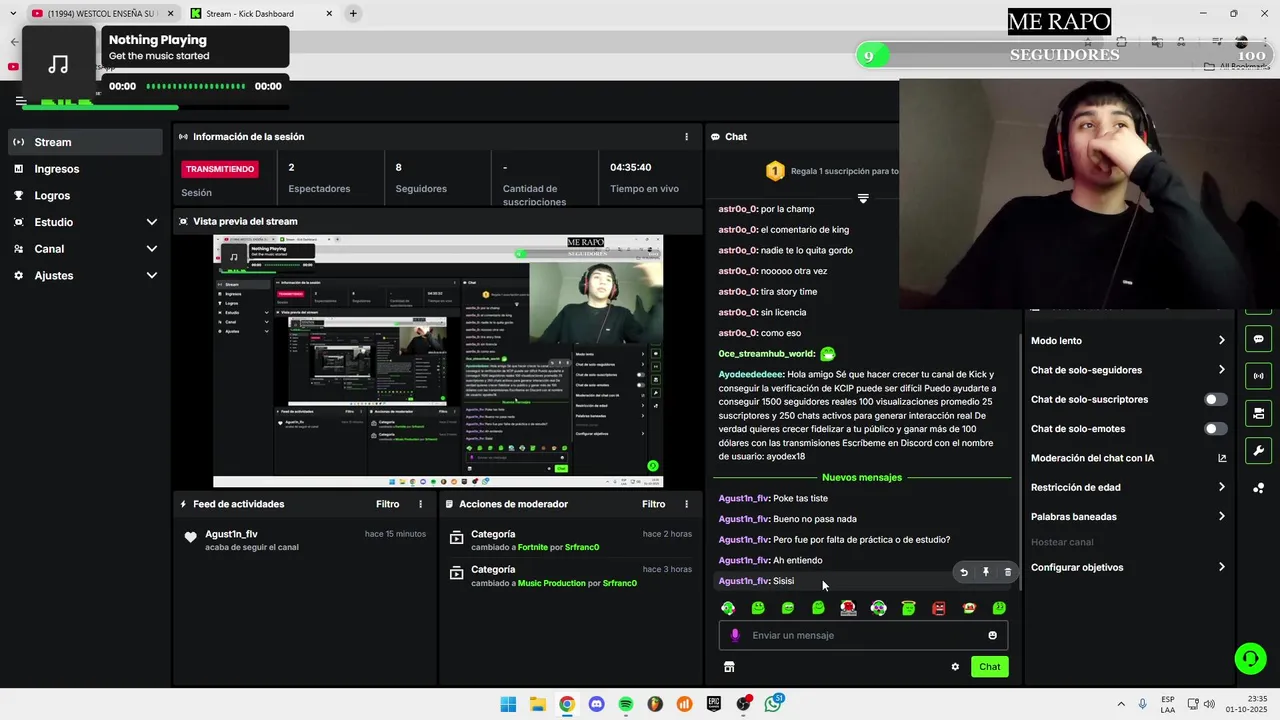This screenshot has height=720, width=1280.
Task: Open the shop icon below chat input
Action: click(729, 667)
